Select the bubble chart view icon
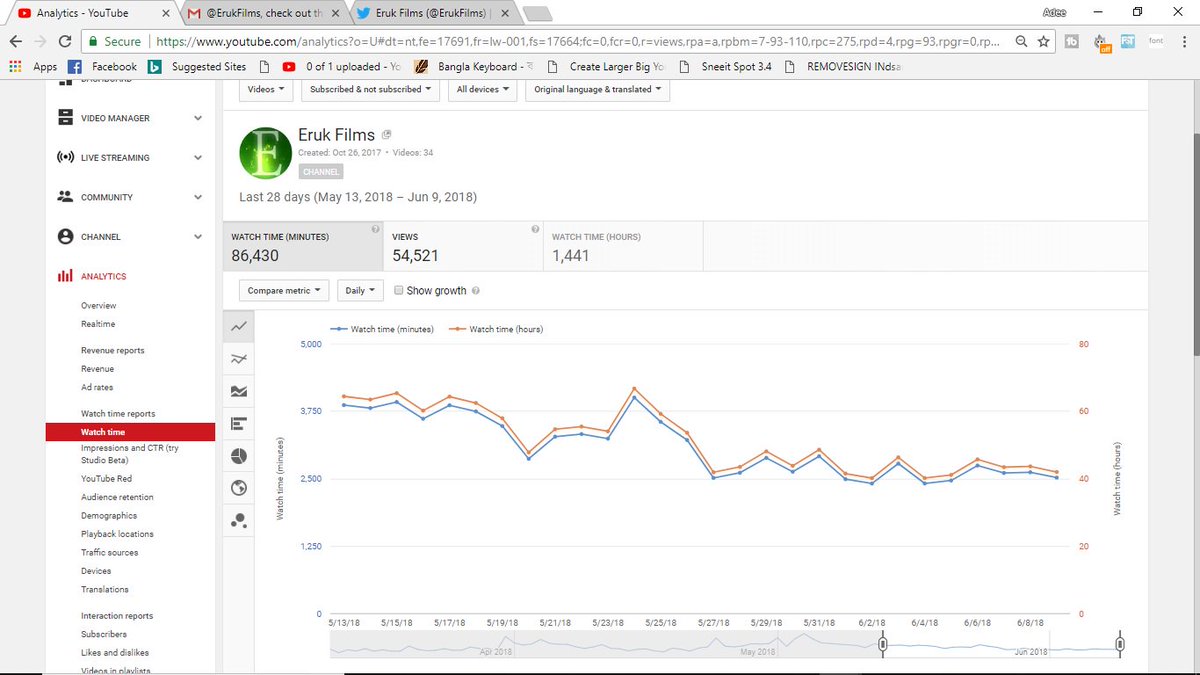 point(238,521)
